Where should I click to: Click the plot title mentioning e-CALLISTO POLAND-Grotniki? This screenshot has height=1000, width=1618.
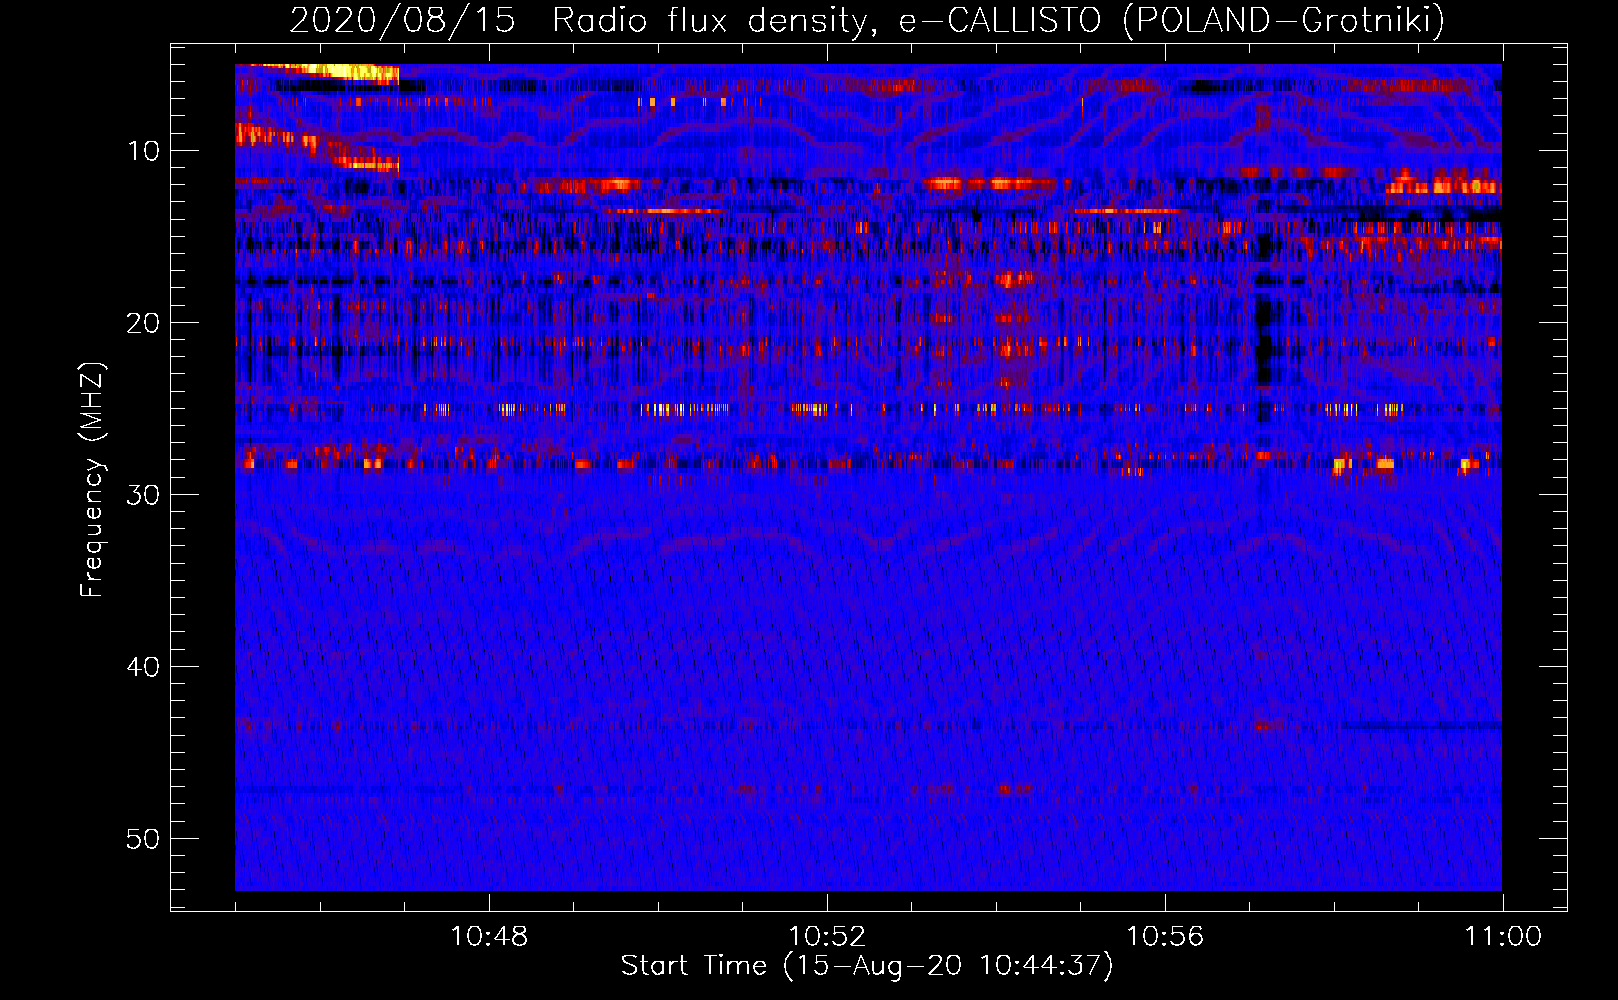tap(867, 20)
